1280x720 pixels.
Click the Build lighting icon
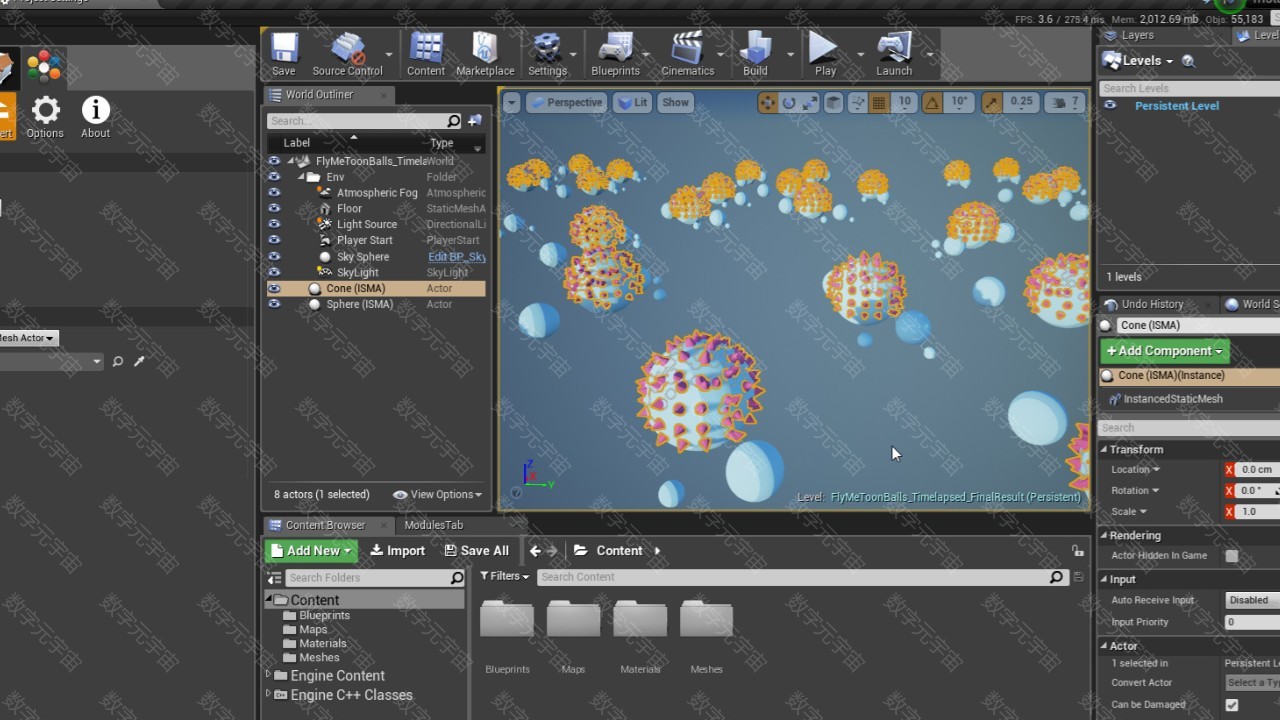point(755,54)
